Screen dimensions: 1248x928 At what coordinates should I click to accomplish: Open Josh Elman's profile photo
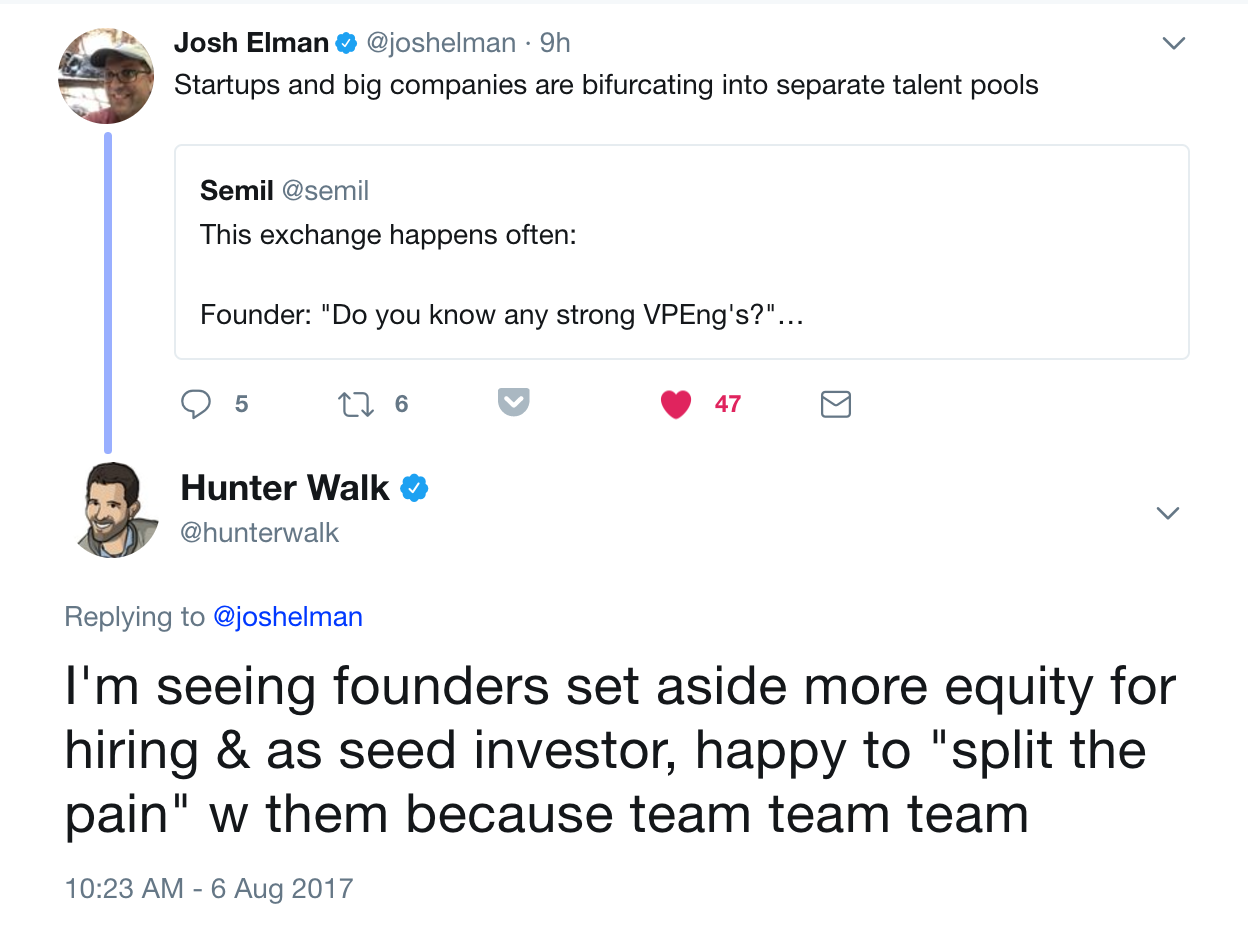[106, 76]
